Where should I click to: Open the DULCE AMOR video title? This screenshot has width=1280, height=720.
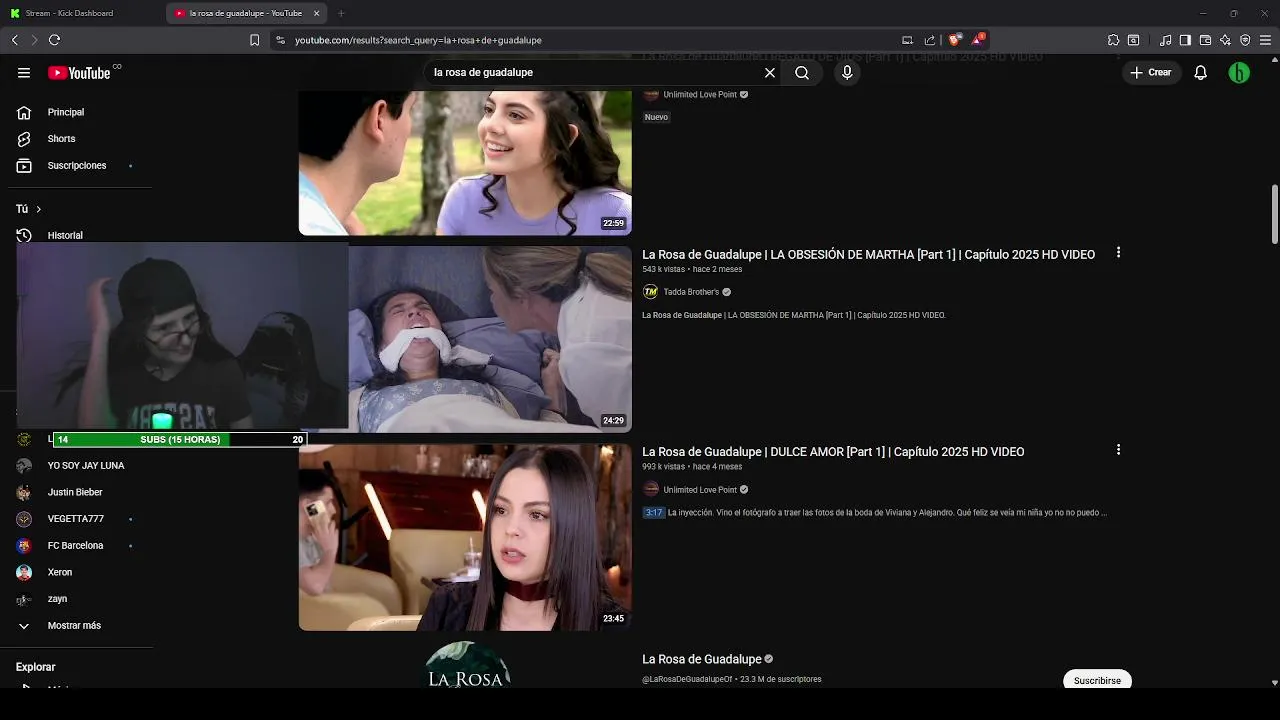833,452
